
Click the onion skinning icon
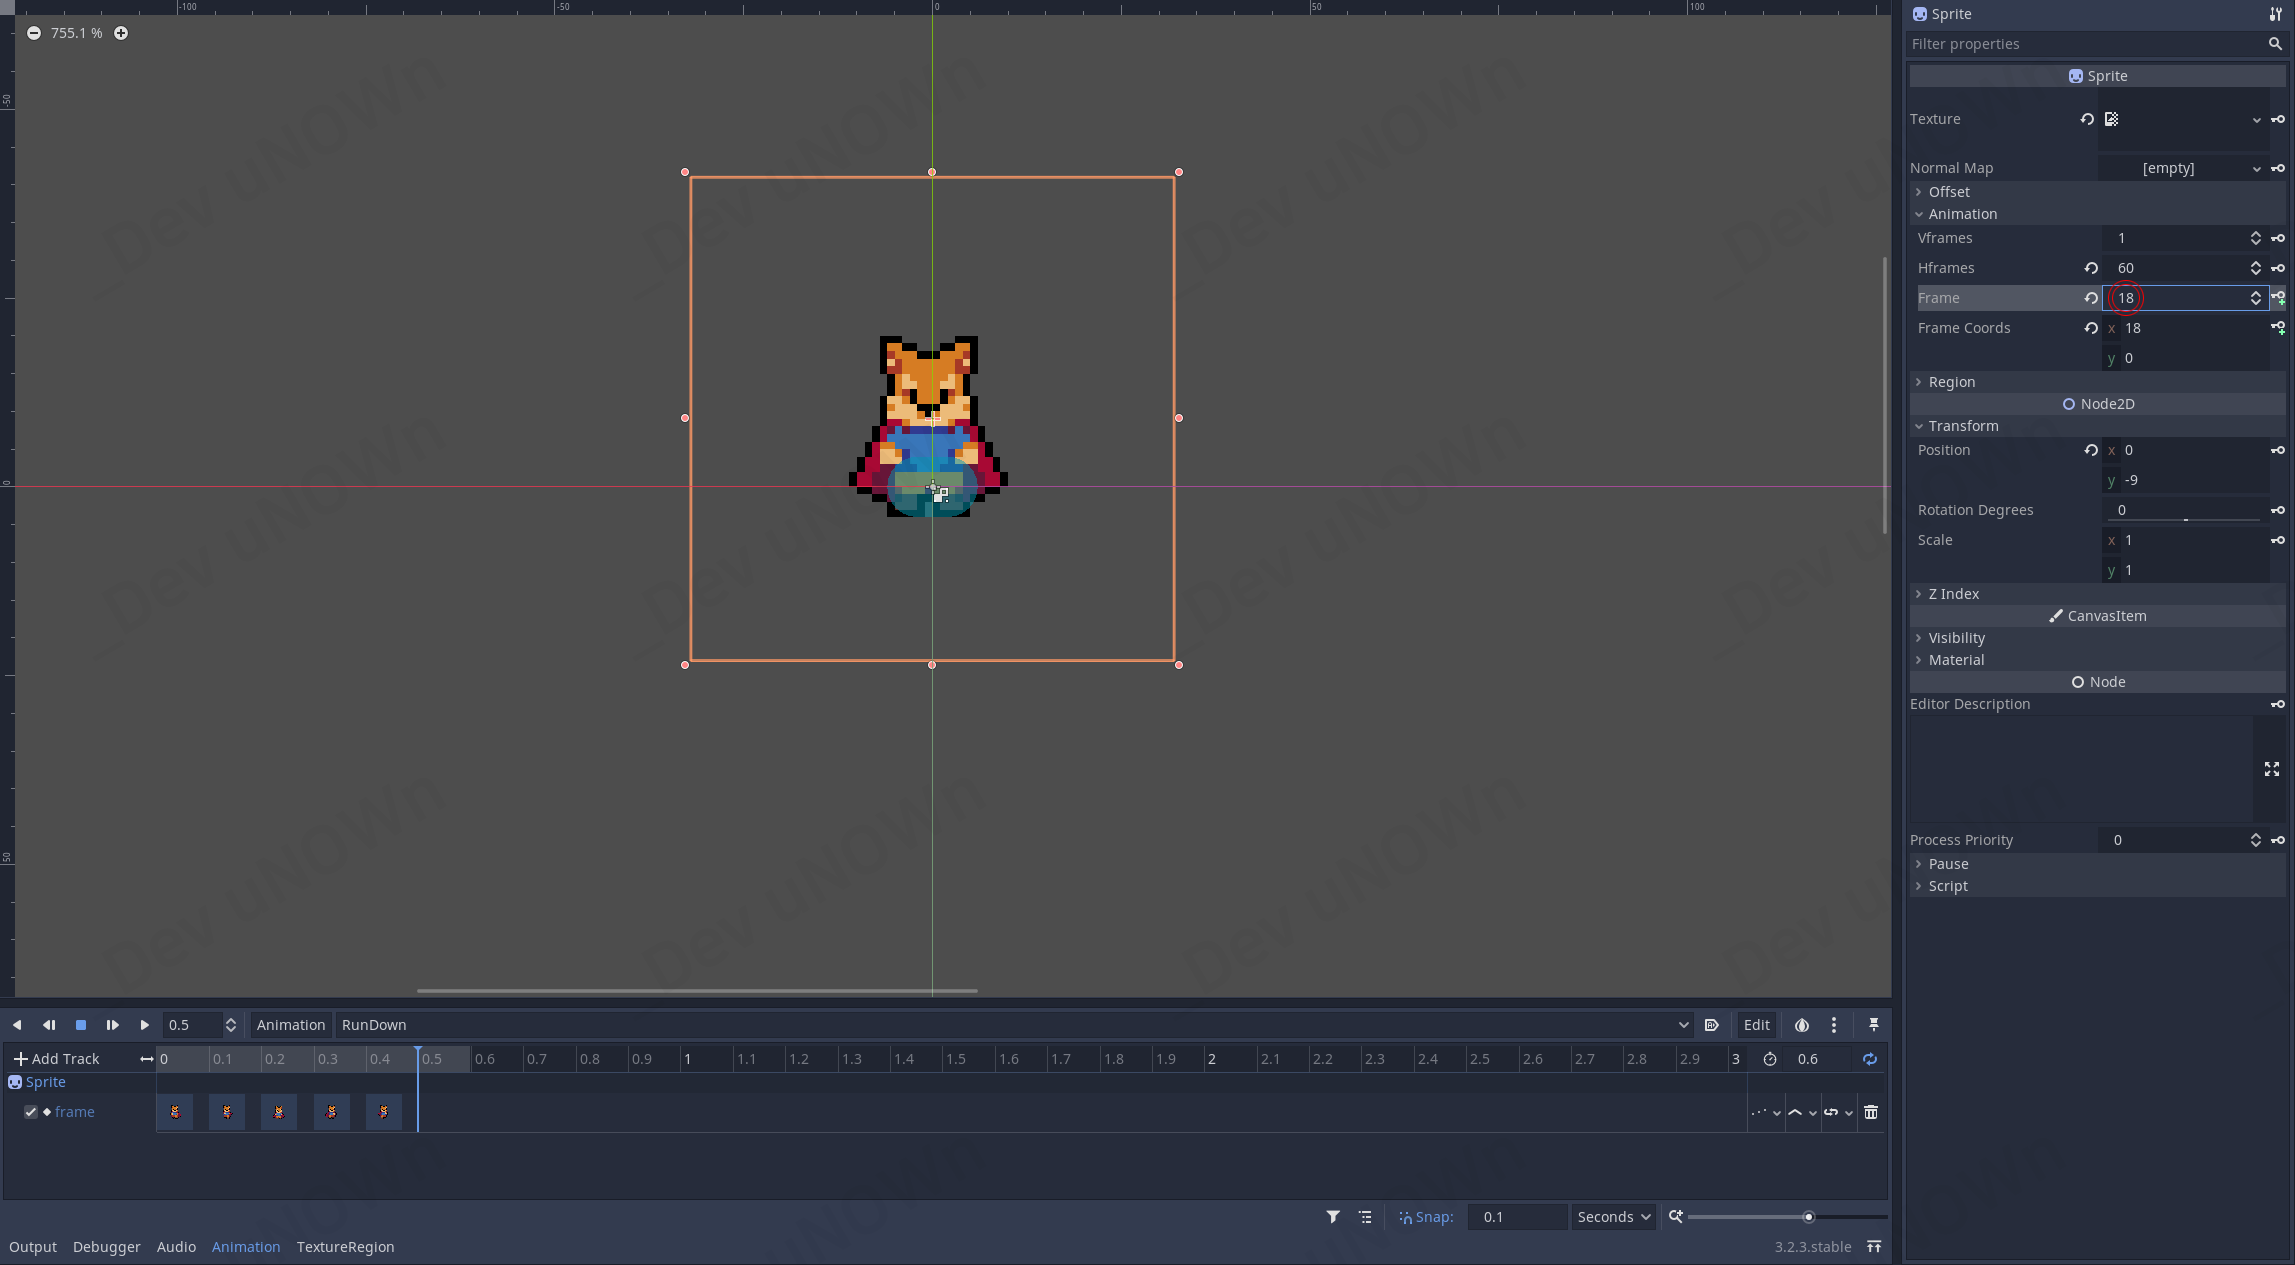coord(1801,1025)
